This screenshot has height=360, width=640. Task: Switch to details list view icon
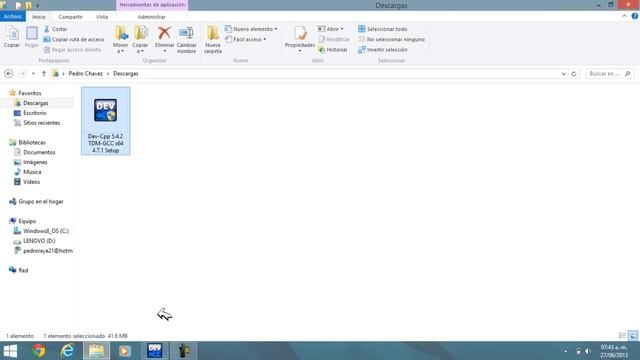(622, 336)
